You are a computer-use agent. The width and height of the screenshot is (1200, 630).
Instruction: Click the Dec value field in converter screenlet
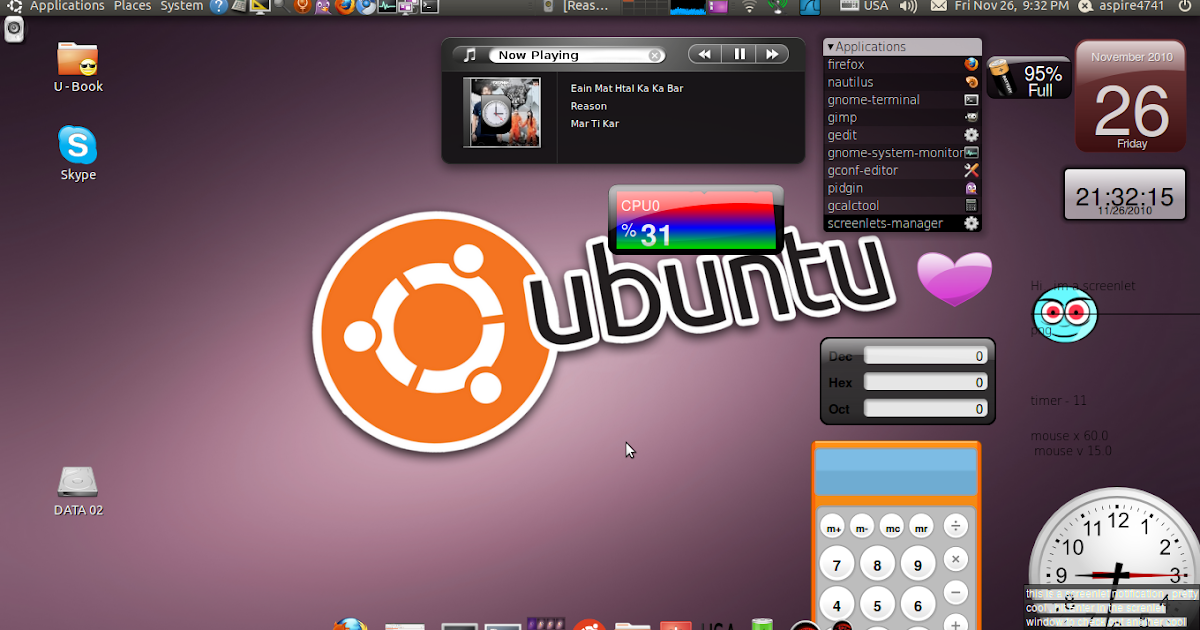(x=926, y=356)
